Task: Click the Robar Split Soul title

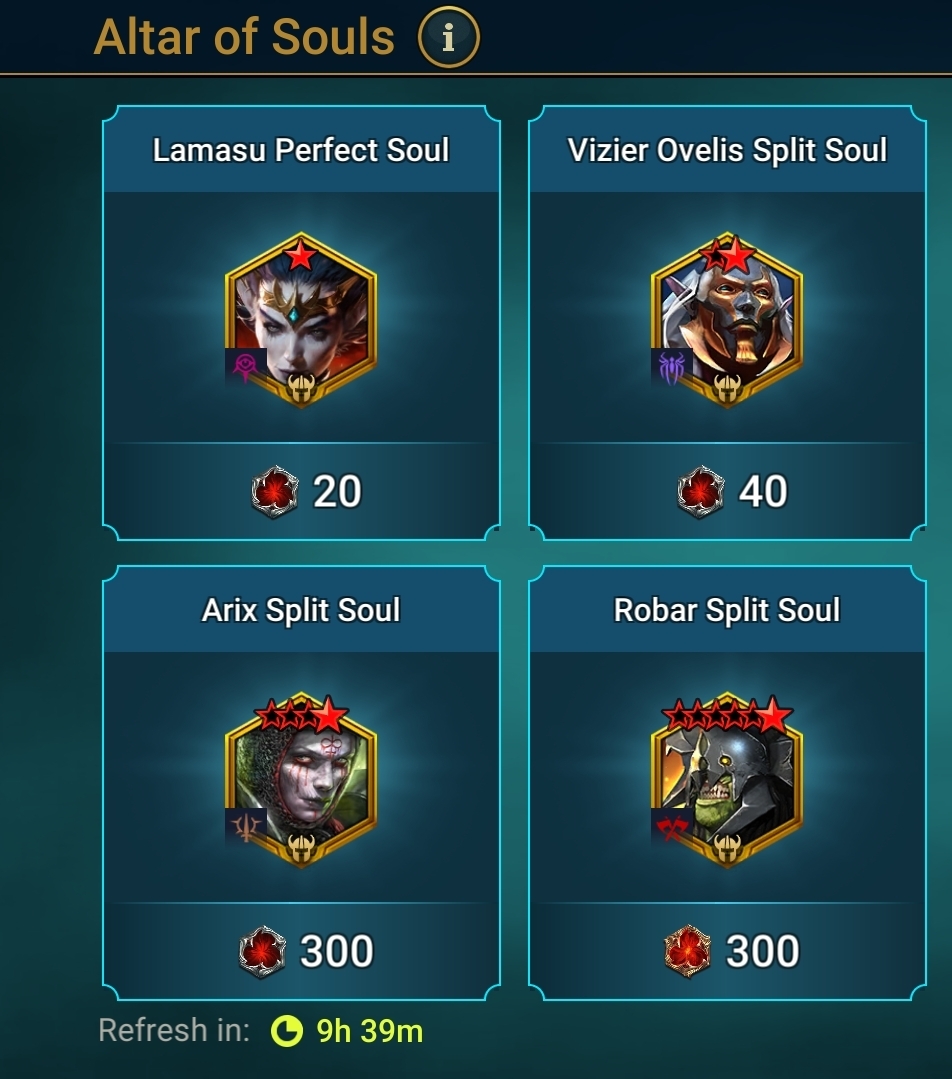Action: click(x=727, y=610)
